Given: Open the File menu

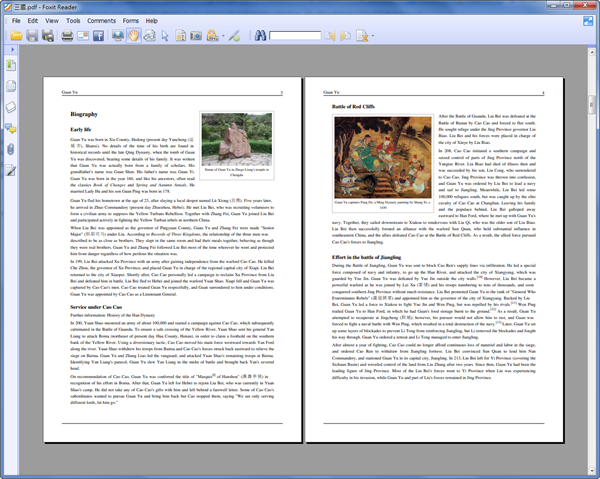Looking at the screenshot, I should pos(16,20).
